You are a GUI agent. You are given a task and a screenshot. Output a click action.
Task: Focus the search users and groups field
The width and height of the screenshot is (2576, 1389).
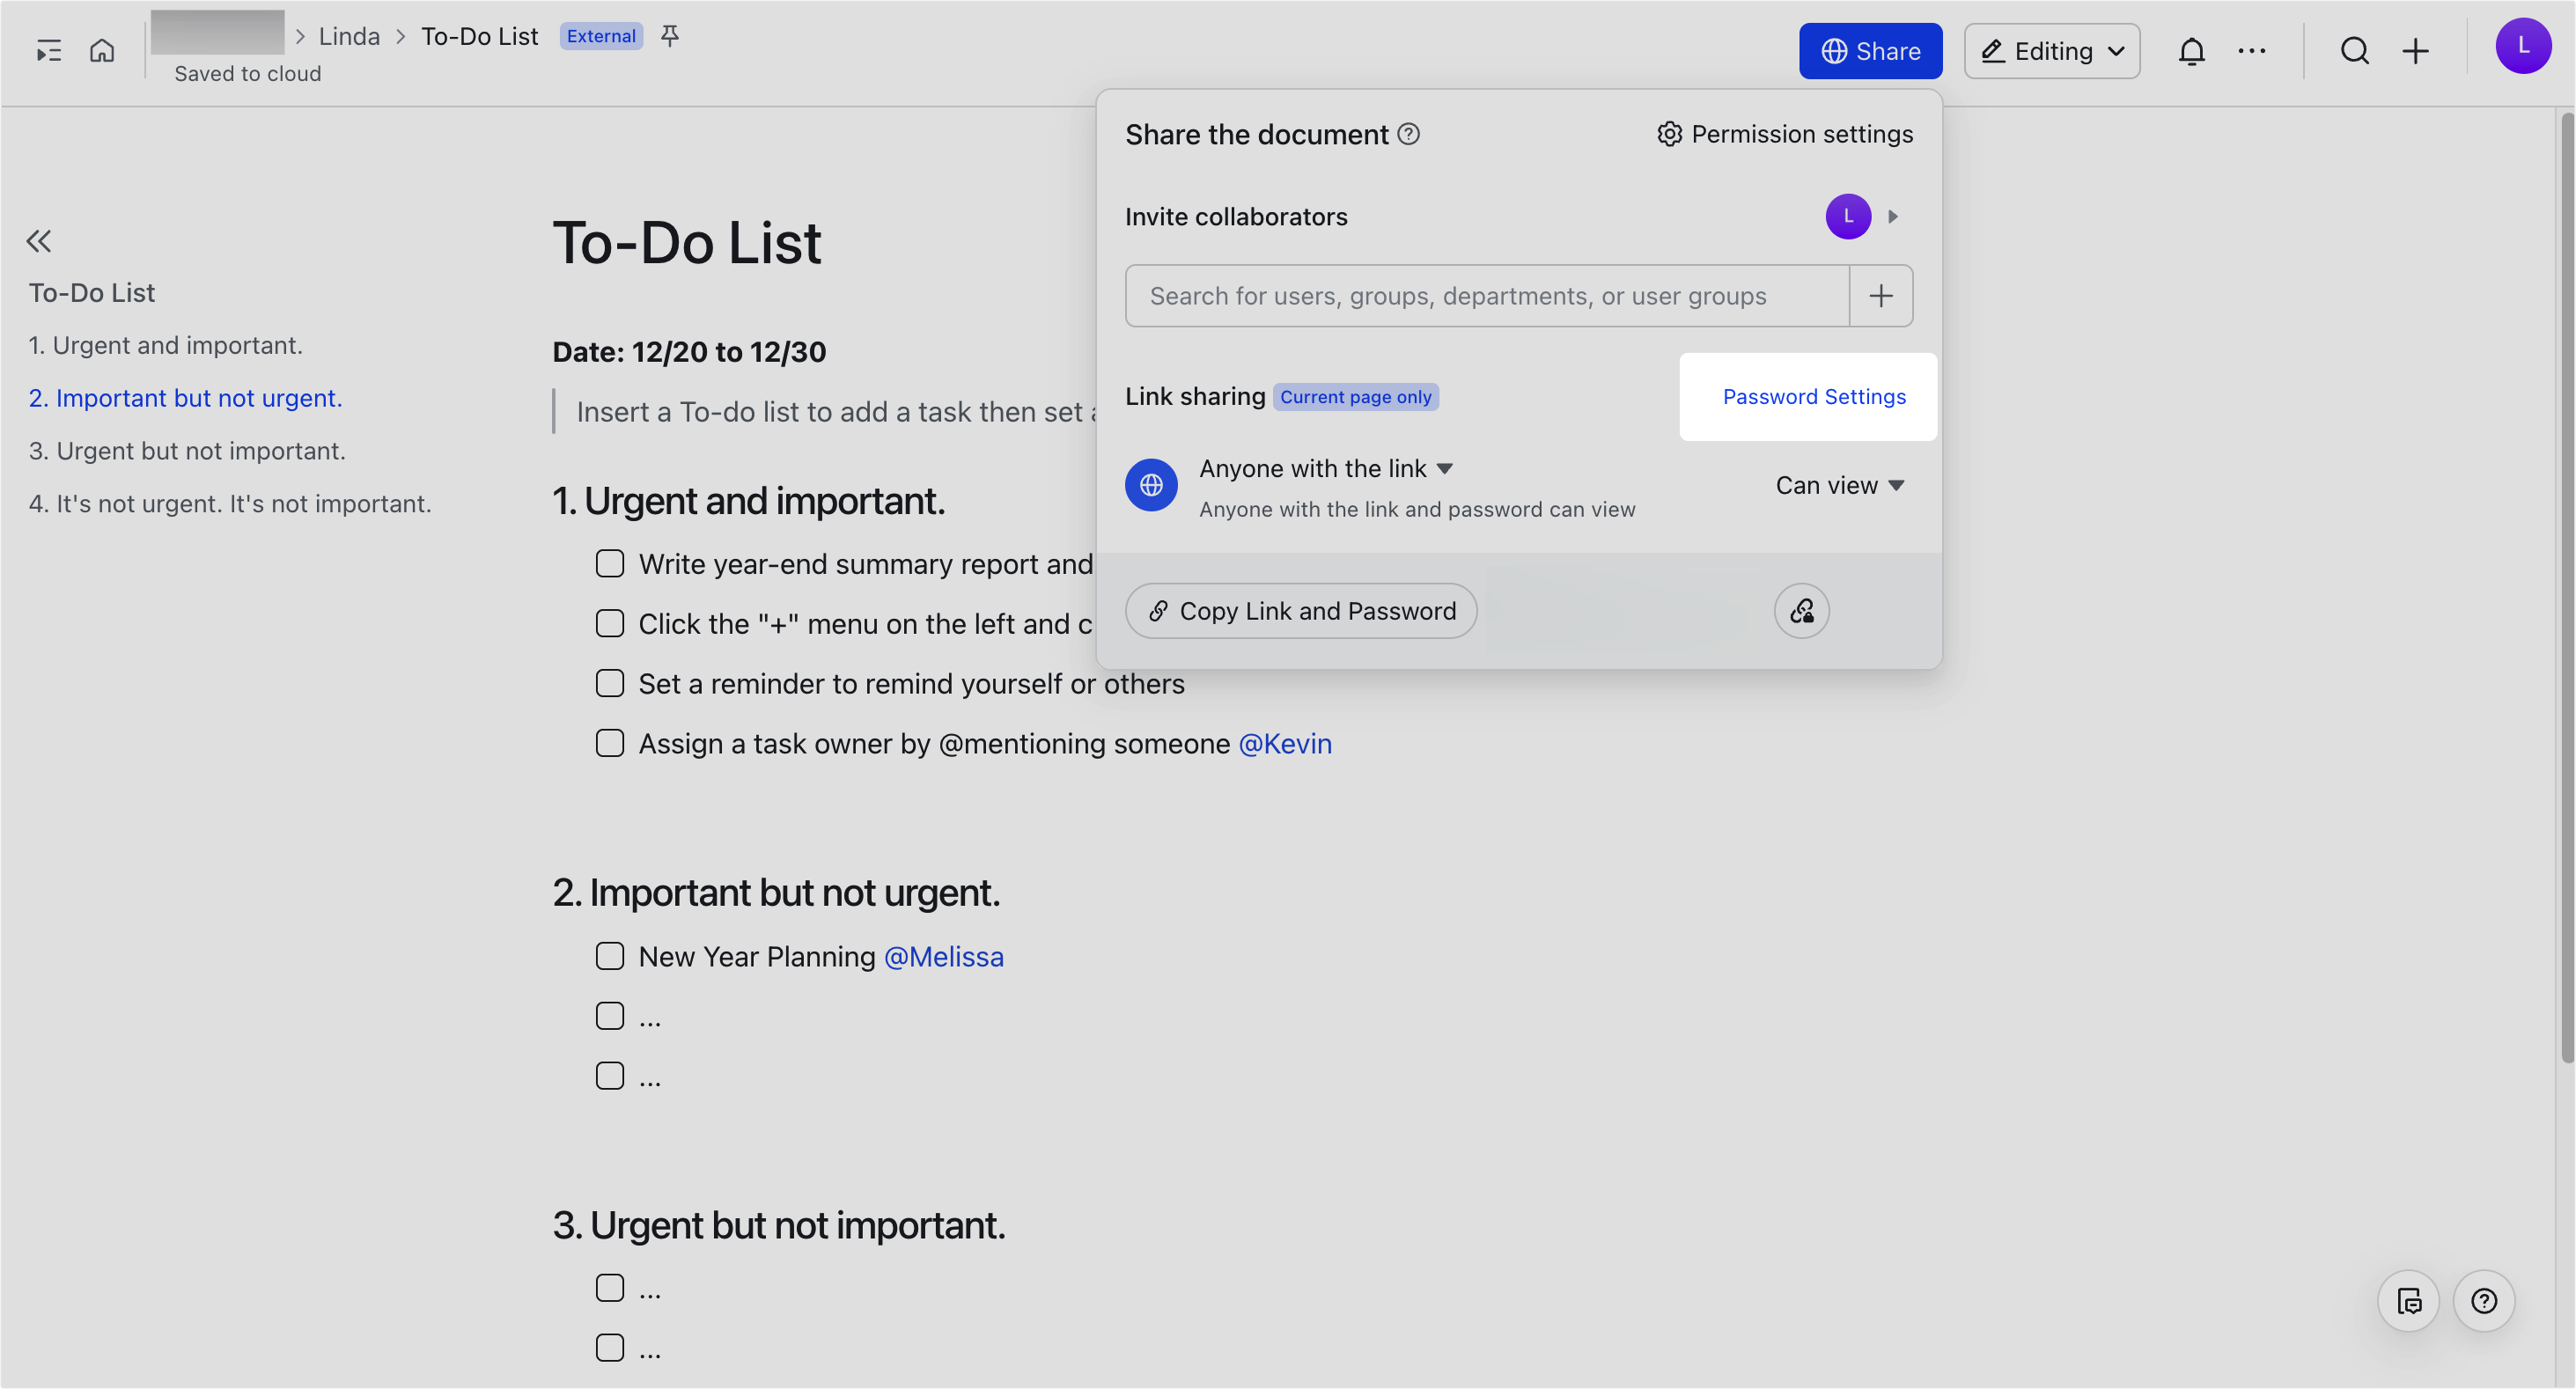pyautogui.click(x=1487, y=296)
